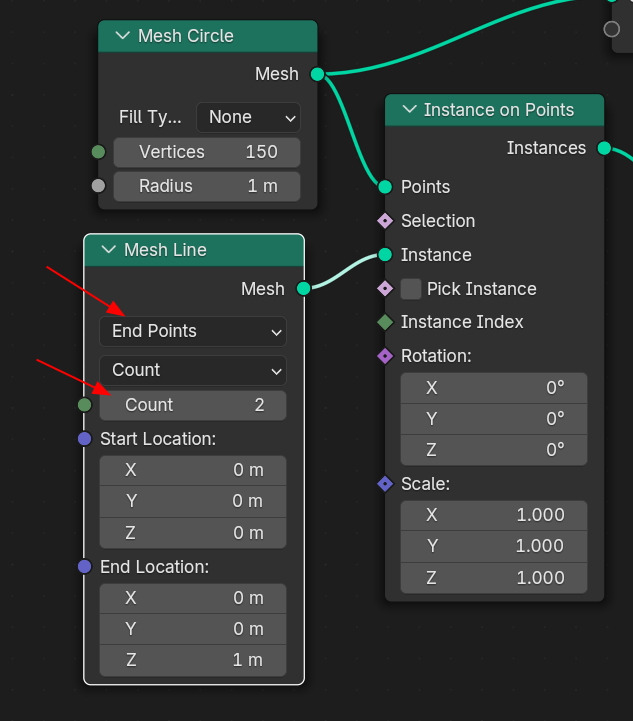633x721 pixels.
Task: Click Scale Z 1.000 field
Action: (494, 578)
